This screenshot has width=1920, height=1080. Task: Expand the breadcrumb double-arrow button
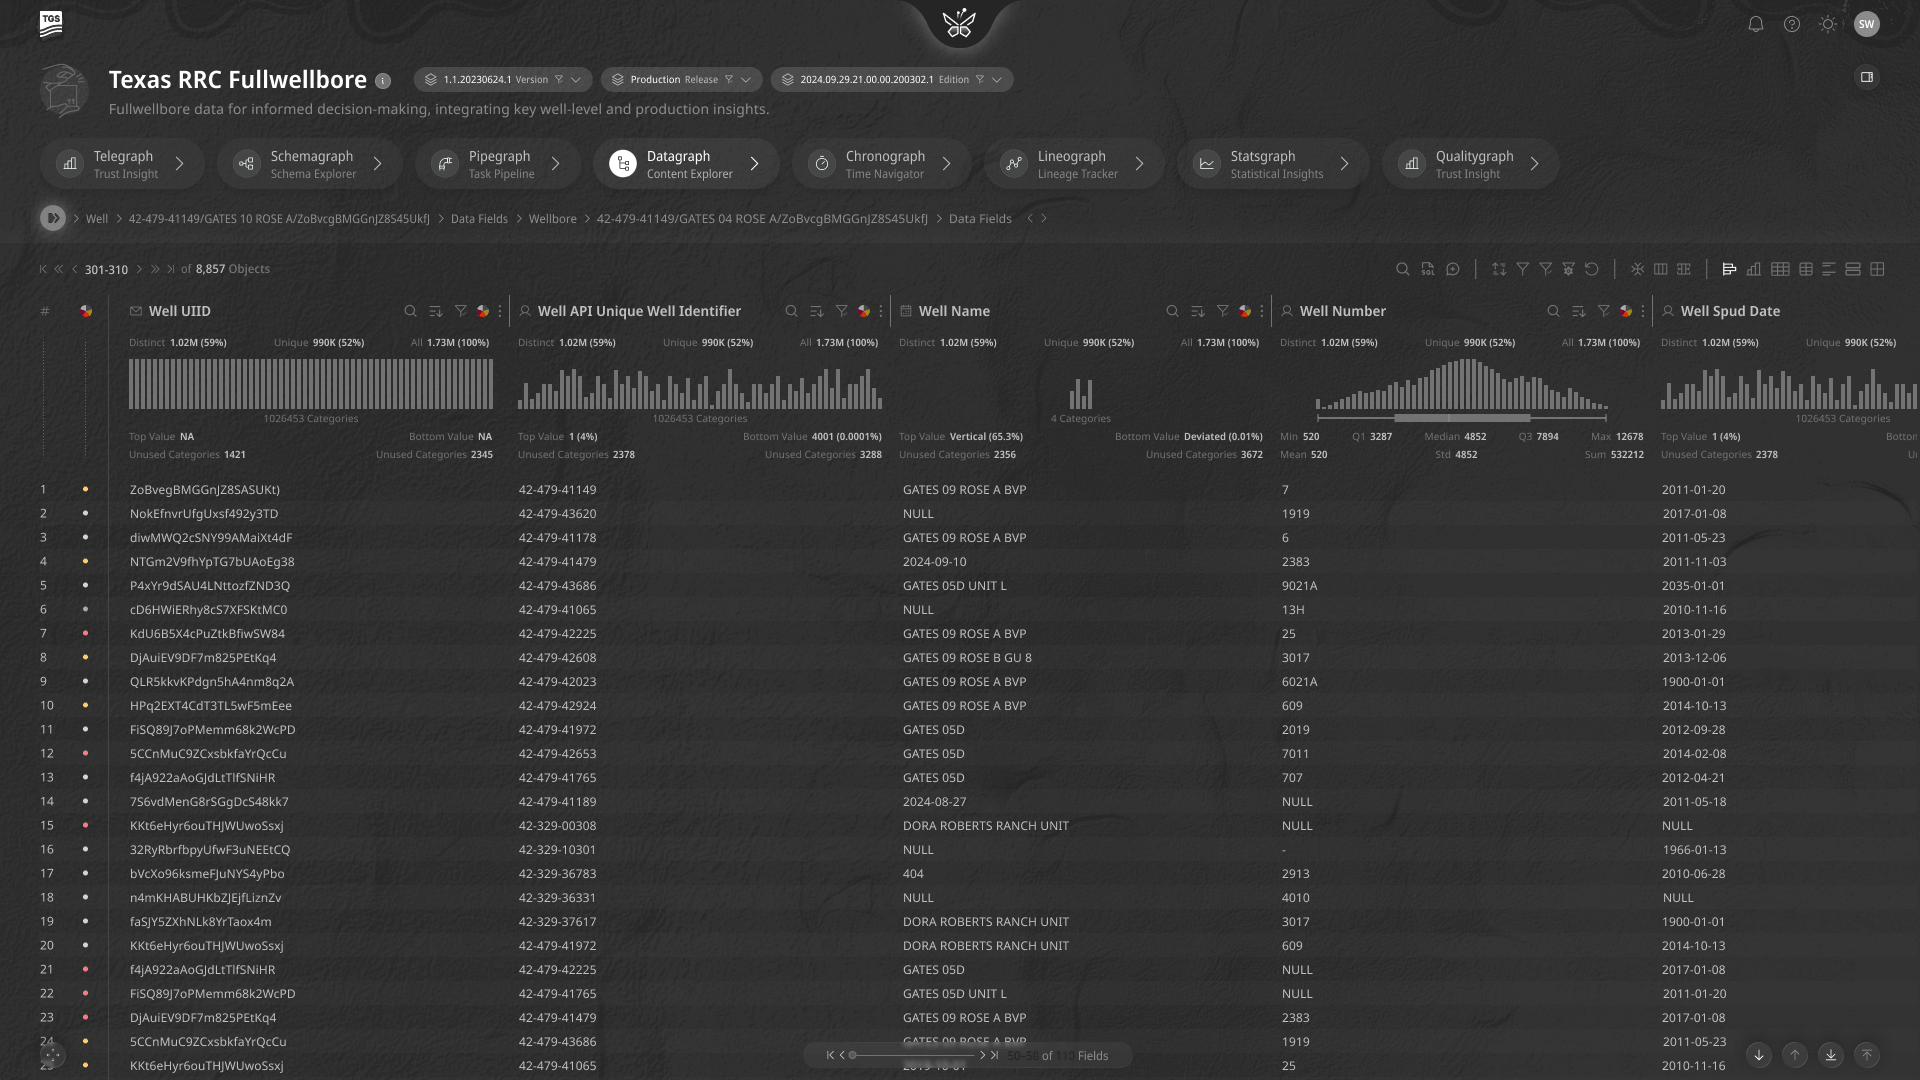point(53,218)
